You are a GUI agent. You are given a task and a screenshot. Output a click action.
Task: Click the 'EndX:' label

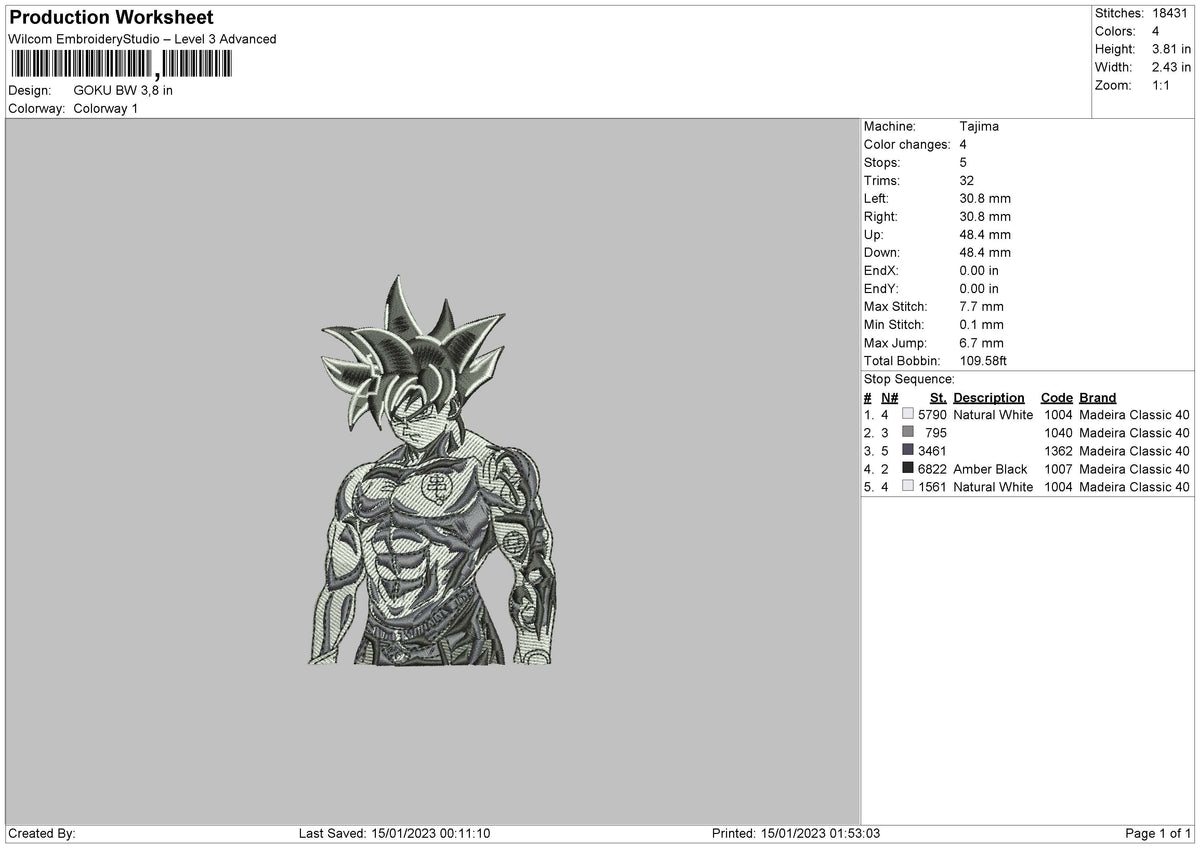point(881,271)
